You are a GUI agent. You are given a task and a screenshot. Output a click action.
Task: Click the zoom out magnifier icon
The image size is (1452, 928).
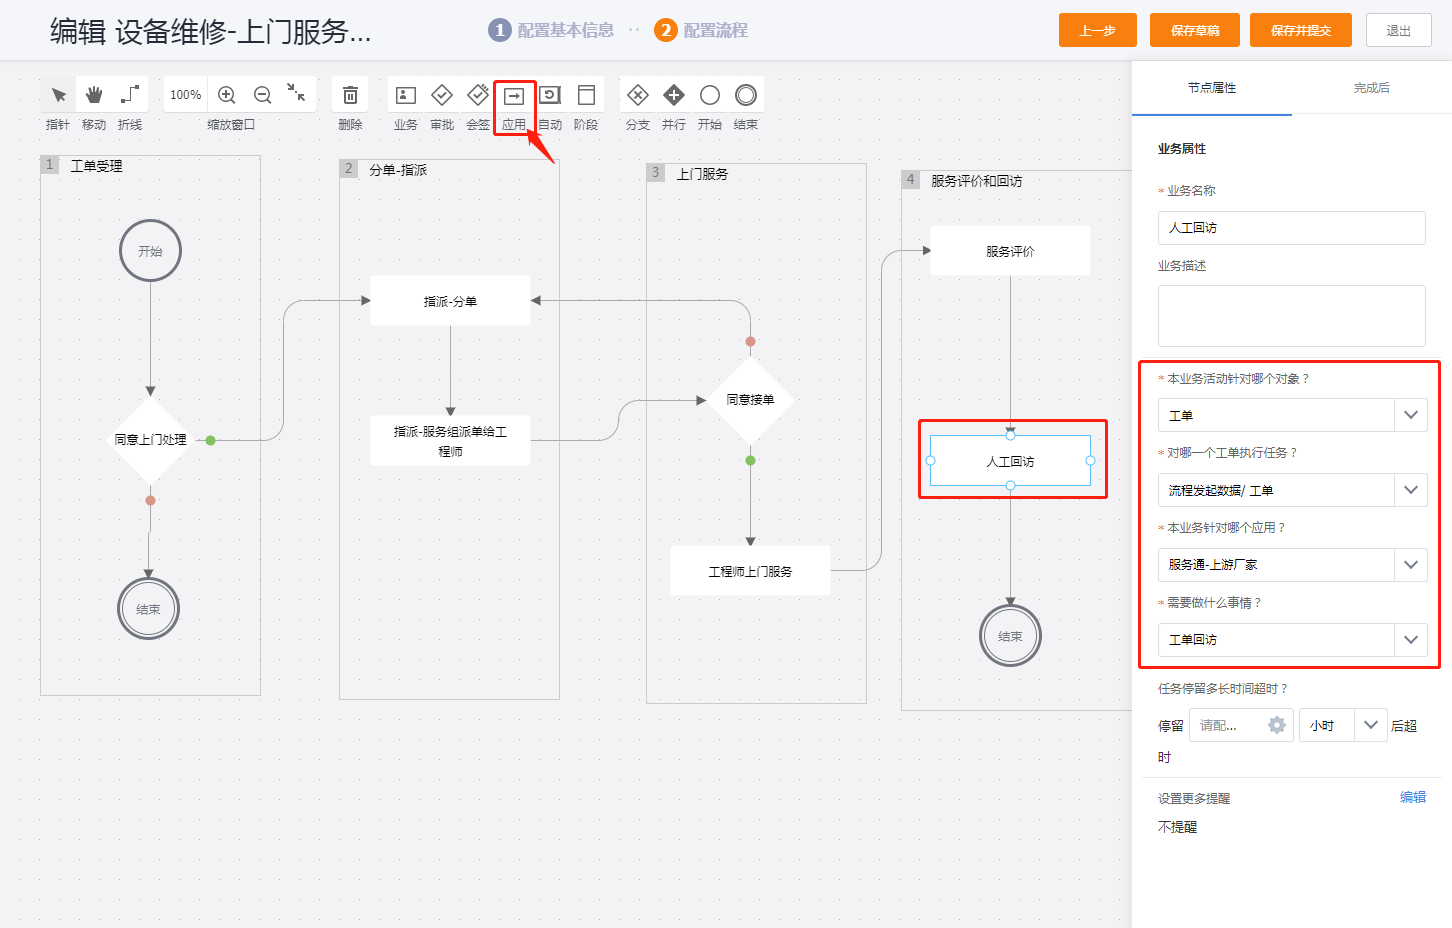[x=262, y=95]
